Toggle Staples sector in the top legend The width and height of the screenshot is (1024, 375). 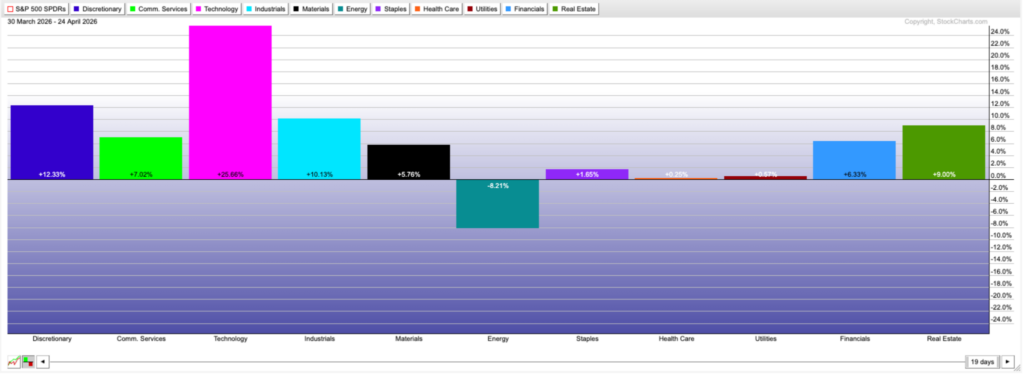(392, 9)
